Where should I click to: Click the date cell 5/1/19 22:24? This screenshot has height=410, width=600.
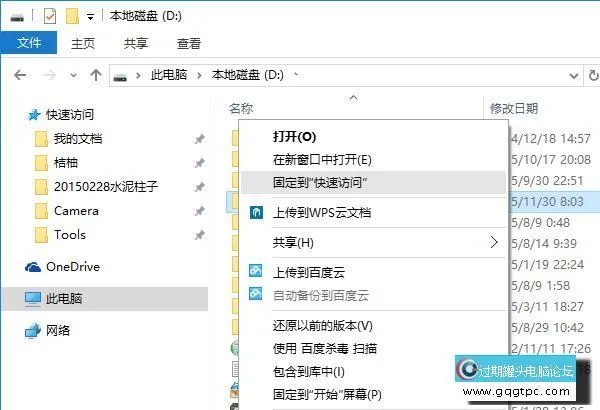548,265
